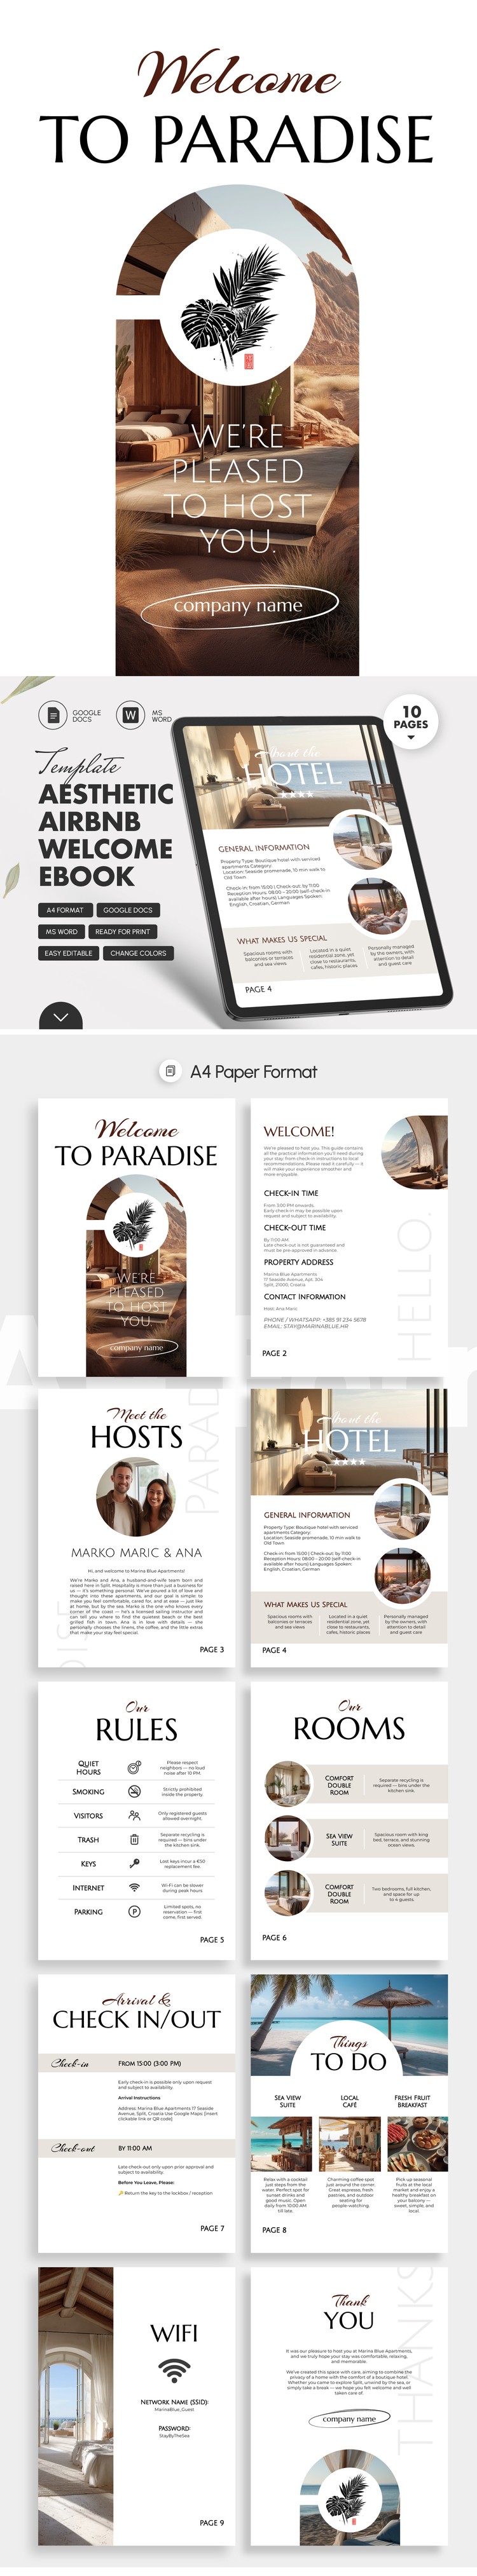The width and height of the screenshot is (477, 2576).
Task: Click the Internet wifi icon in Rules
Action: pos(134,1888)
